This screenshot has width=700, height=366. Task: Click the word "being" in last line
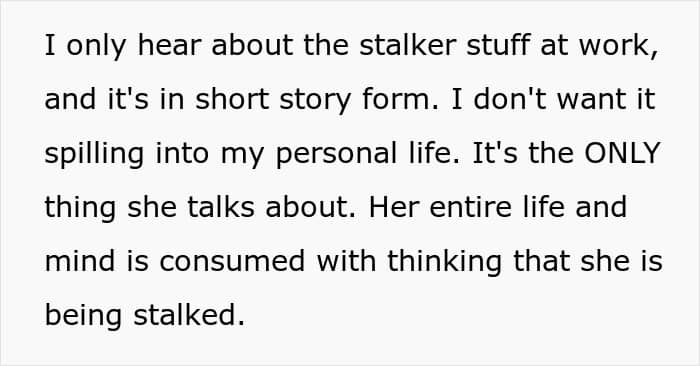[x=83, y=317]
